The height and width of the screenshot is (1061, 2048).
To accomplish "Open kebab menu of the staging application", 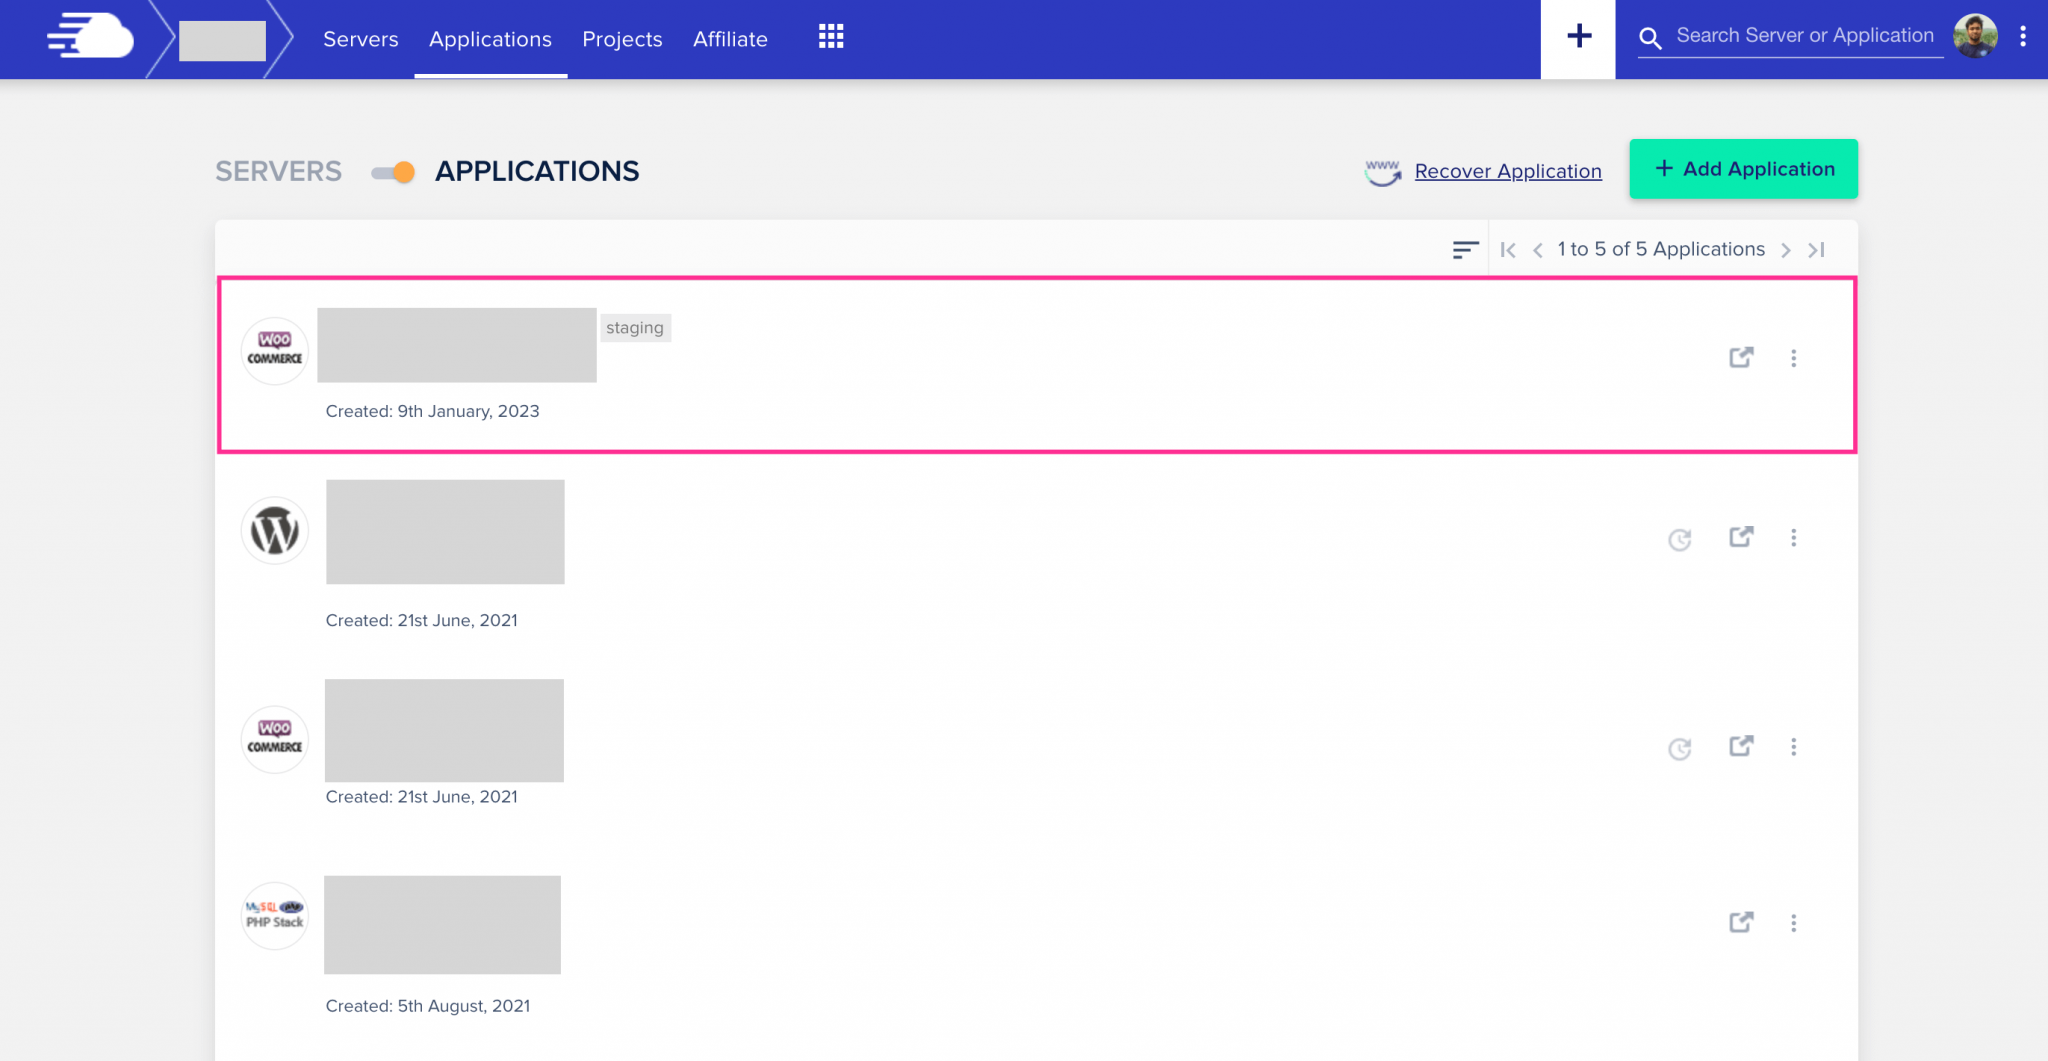I will tap(1795, 358).
